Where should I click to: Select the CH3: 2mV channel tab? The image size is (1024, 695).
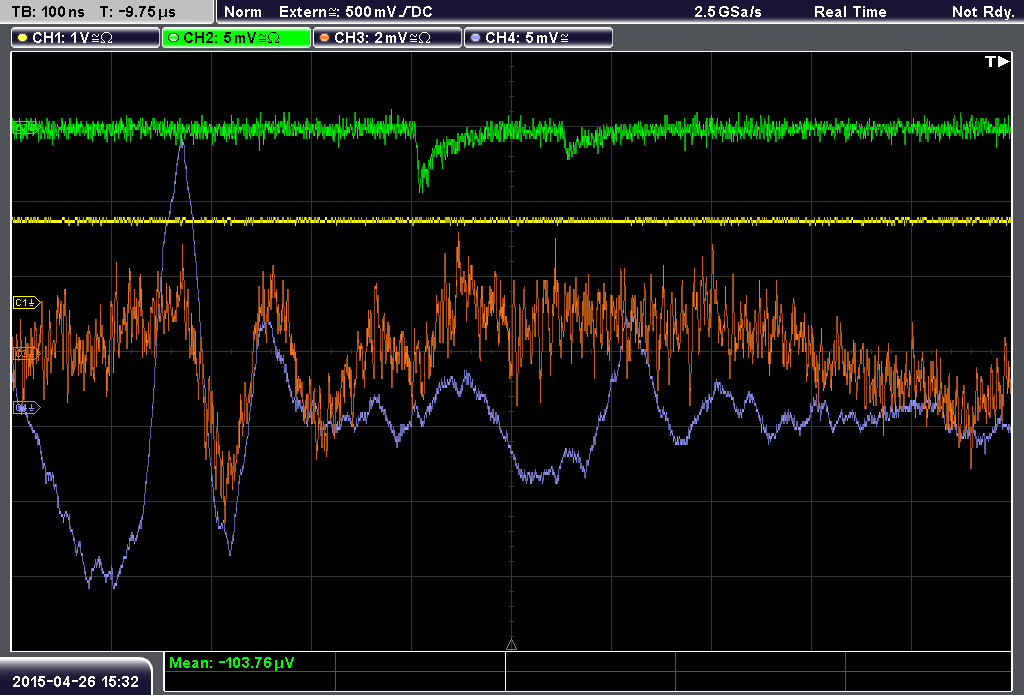(x=387, y=38)
